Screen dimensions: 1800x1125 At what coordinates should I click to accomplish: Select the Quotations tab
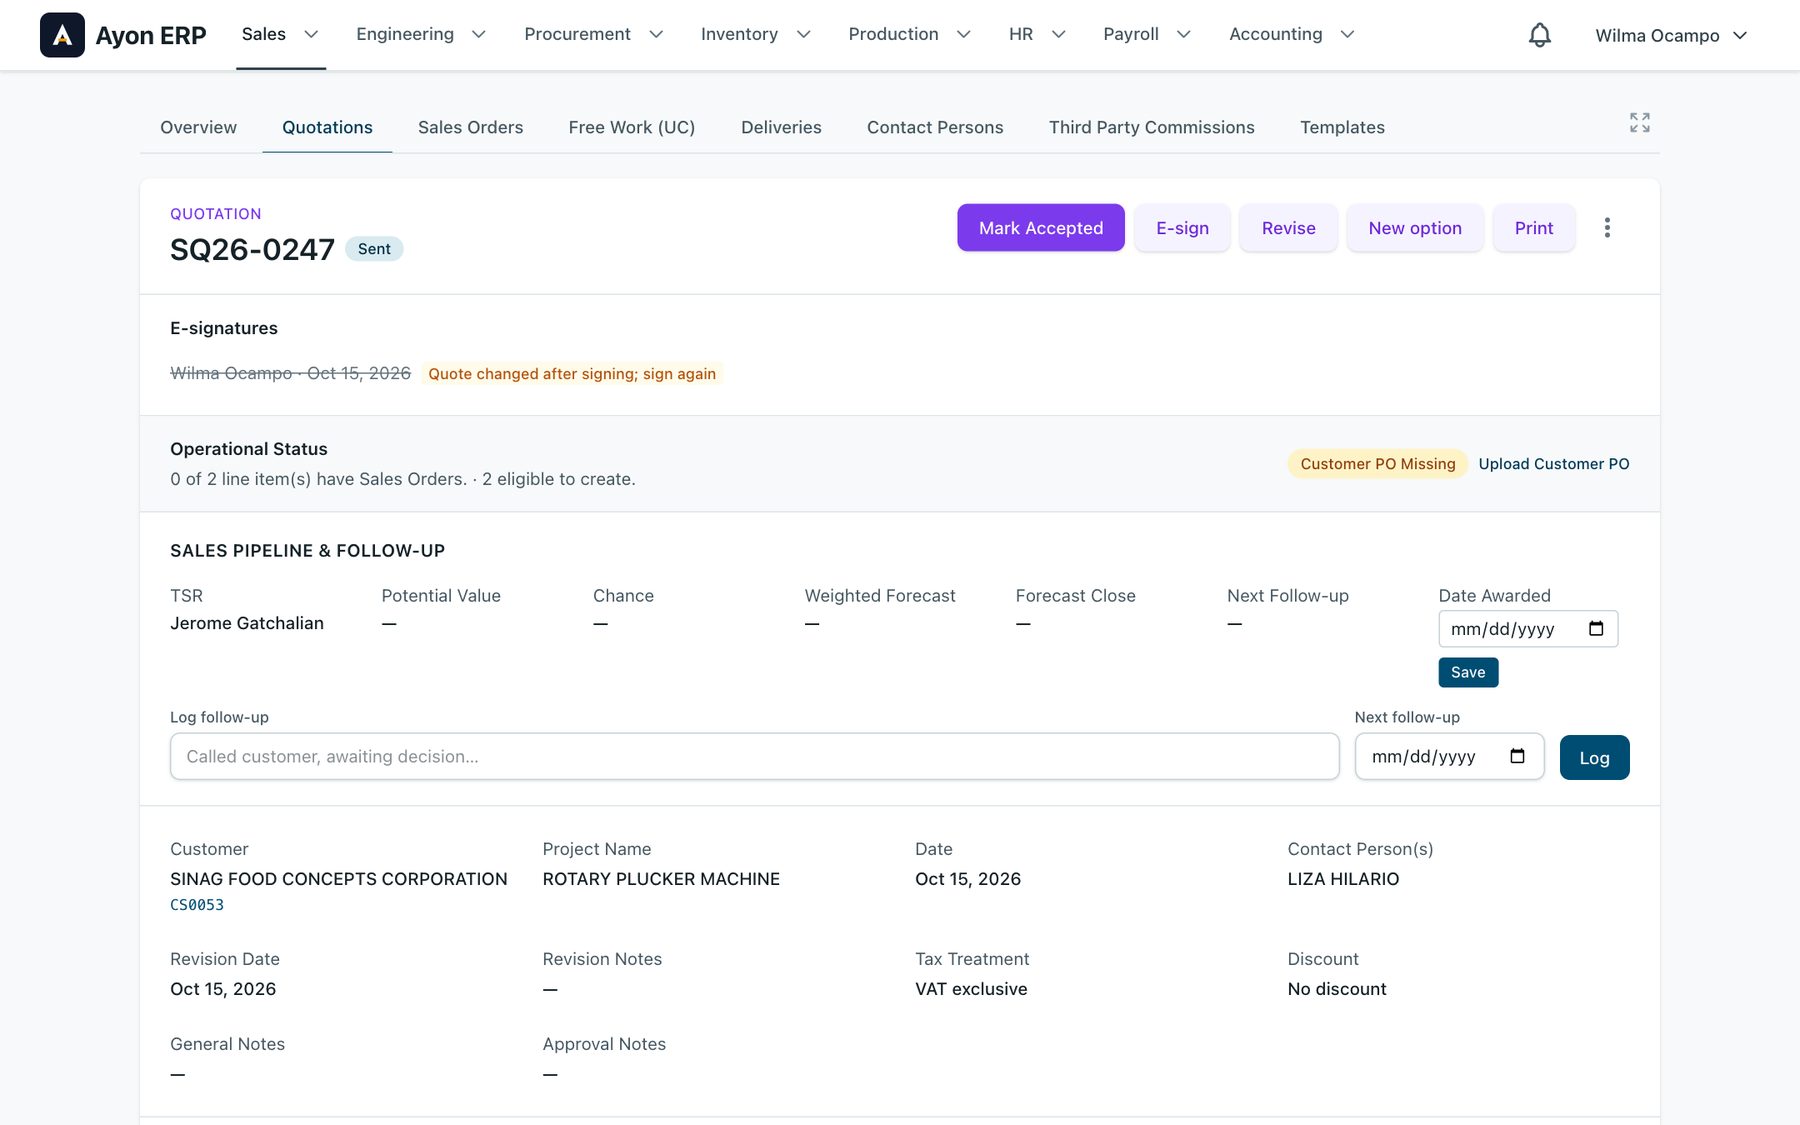tap(327, 128)
